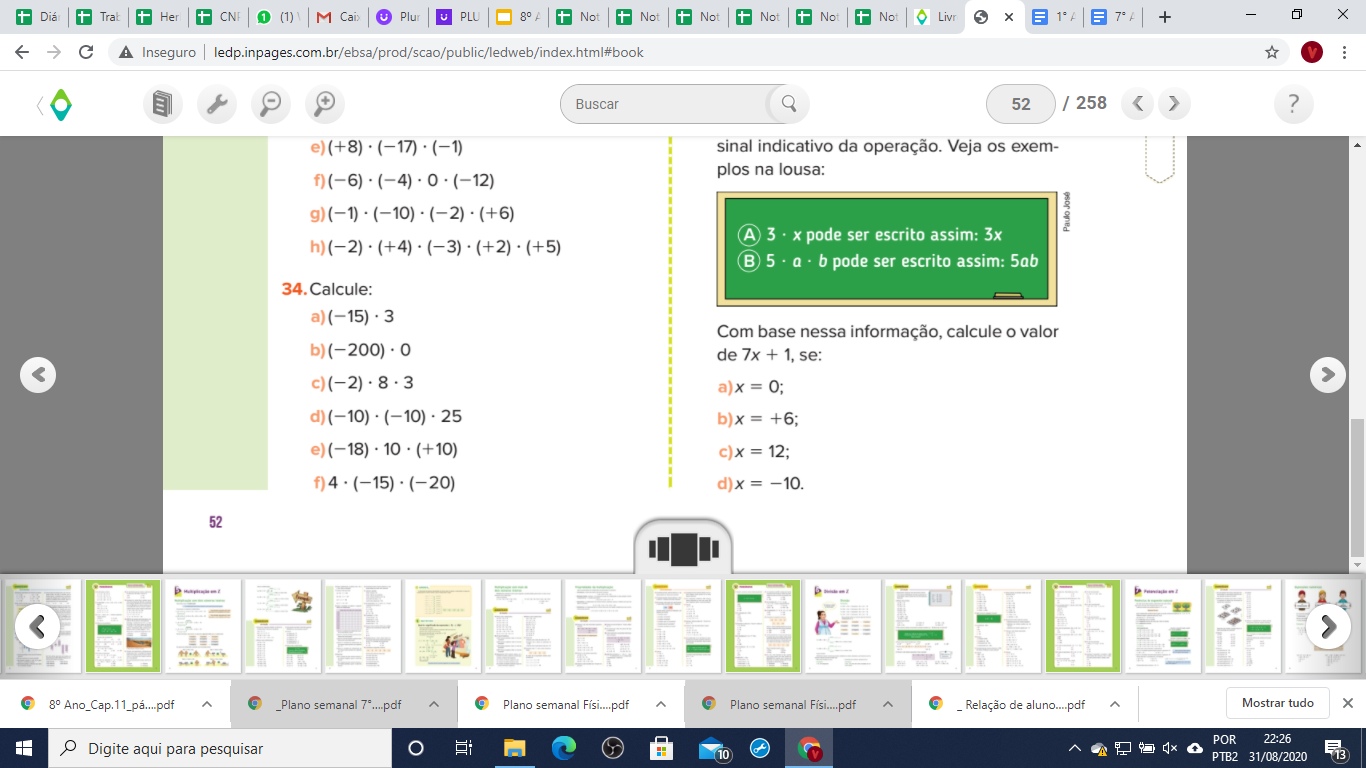Viewport: 1366px width, 768px height.
Task: Switch to the 7° A Google Docs tab
Action: click(x=1111, y=17)
